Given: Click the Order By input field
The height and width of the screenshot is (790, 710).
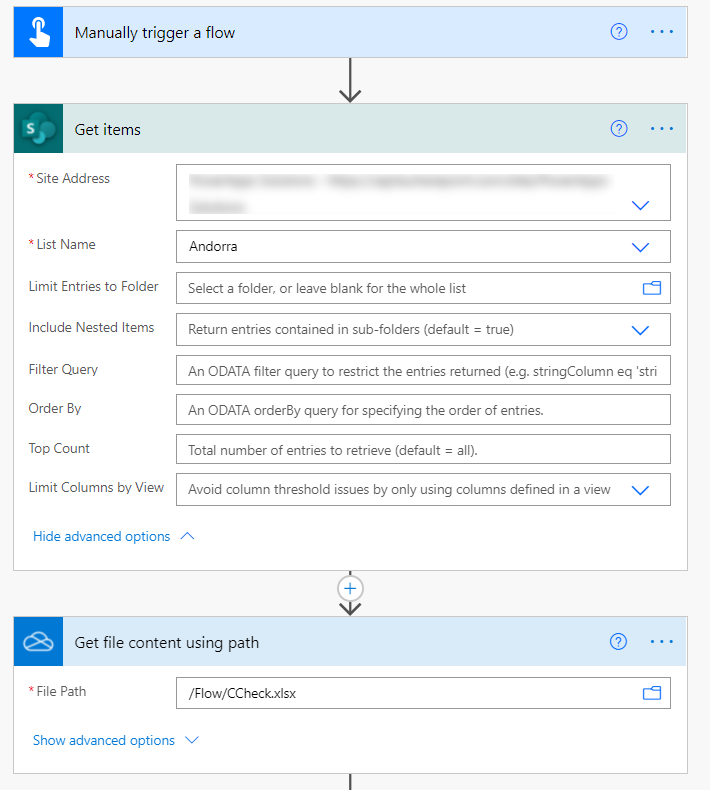Looking at the screenshot, I should (423, 410).
